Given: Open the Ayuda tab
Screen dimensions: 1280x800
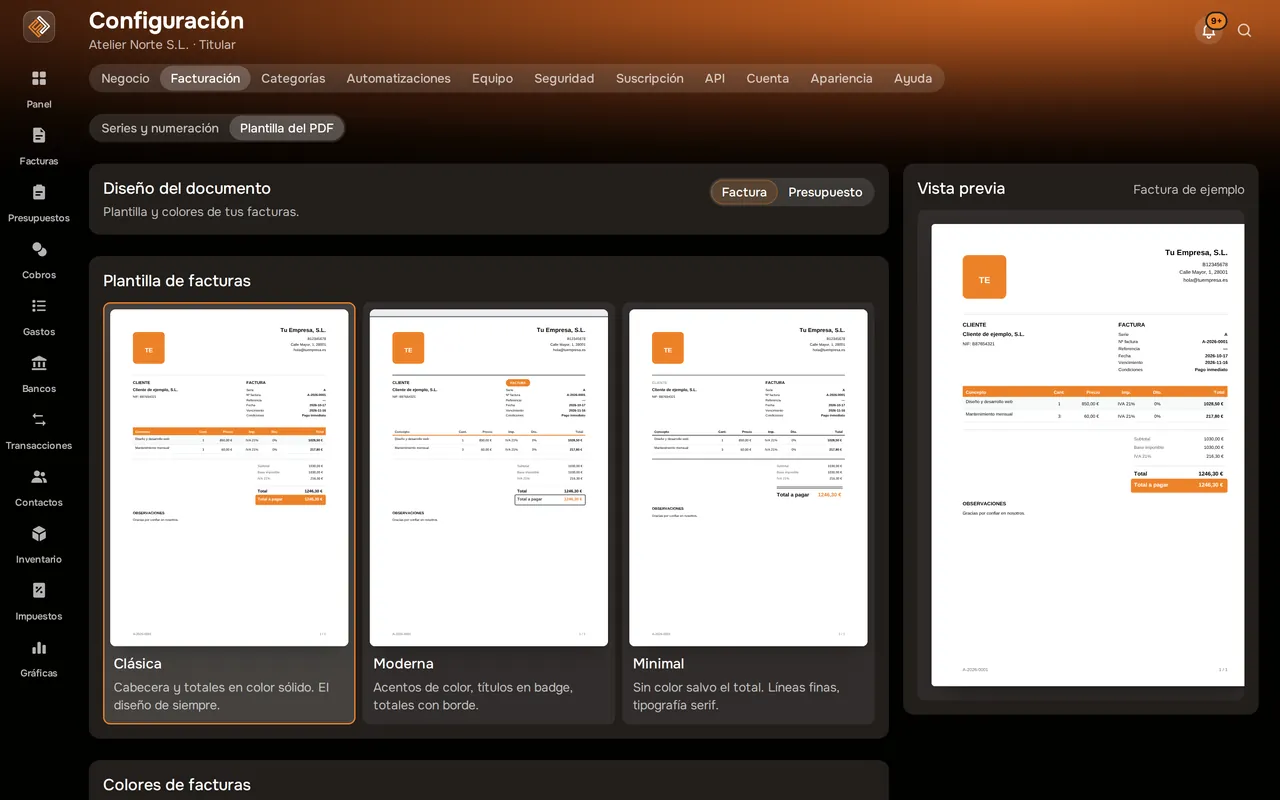Looking at the screenshot, I should [x=913, y=78].
